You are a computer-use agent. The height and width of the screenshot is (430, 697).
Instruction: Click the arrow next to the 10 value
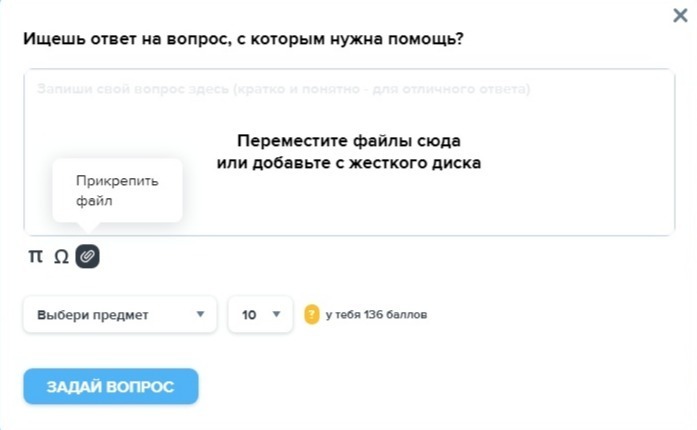(x=276, y=314)
